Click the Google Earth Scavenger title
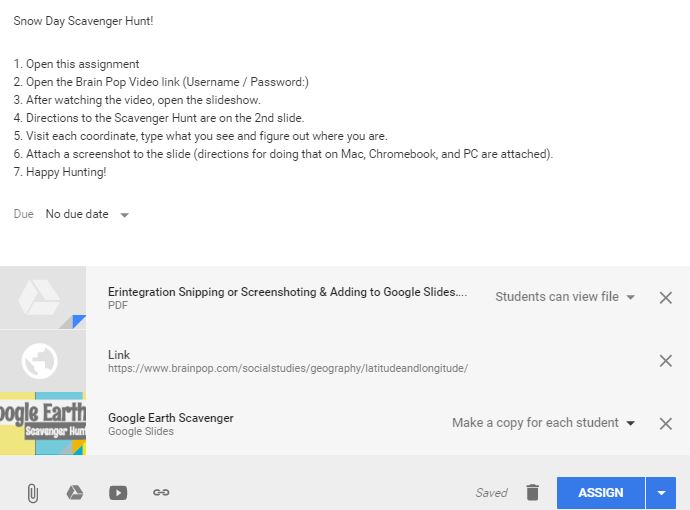Image resolution: width=690 pixels, height=510 pixels. tap(171, 418)
